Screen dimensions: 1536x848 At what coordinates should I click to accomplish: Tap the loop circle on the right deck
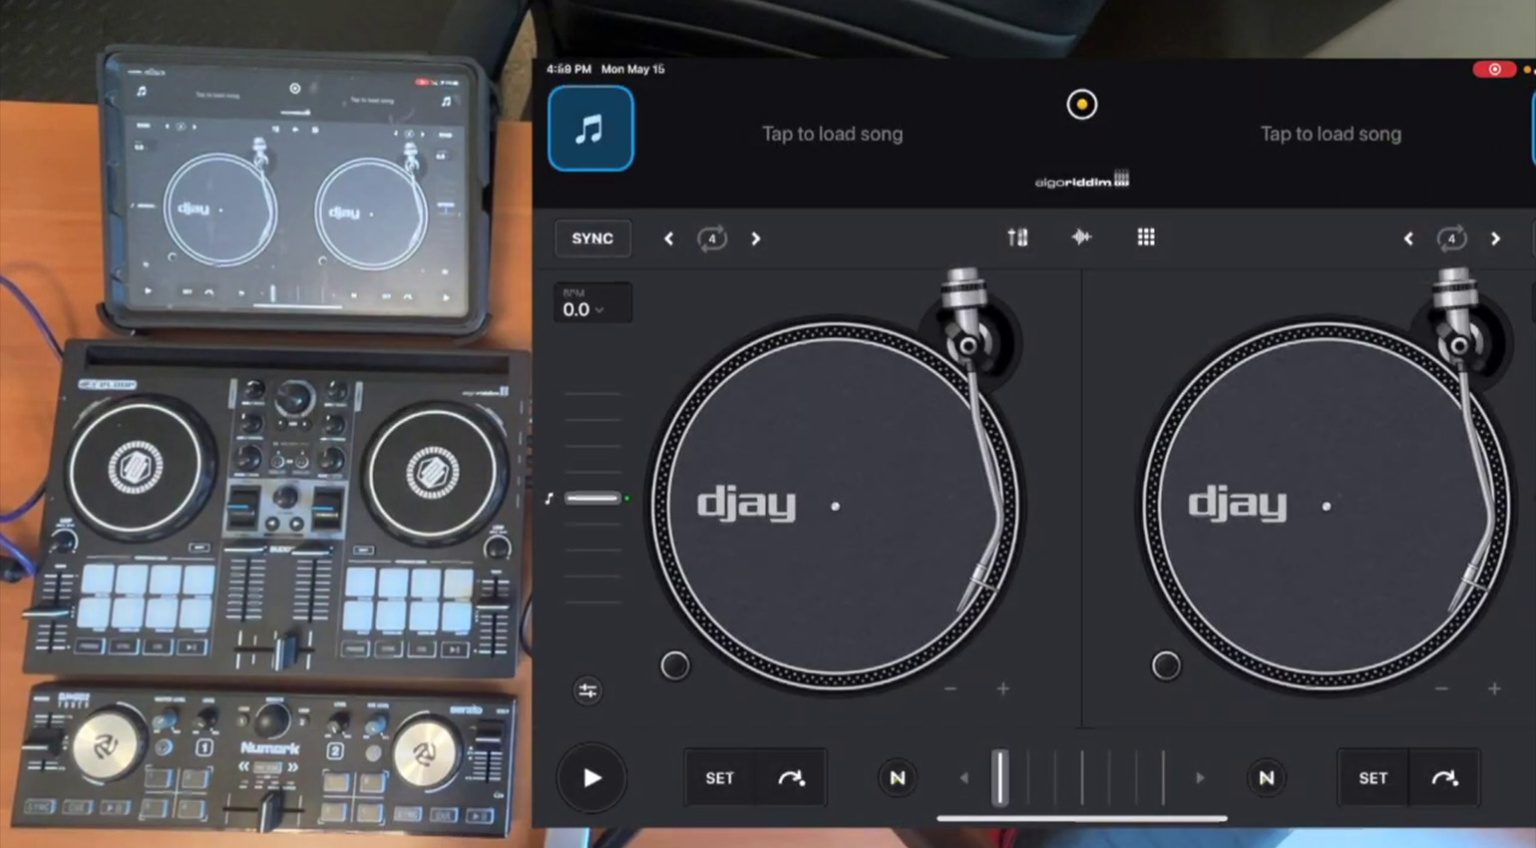click(1451, 239)
